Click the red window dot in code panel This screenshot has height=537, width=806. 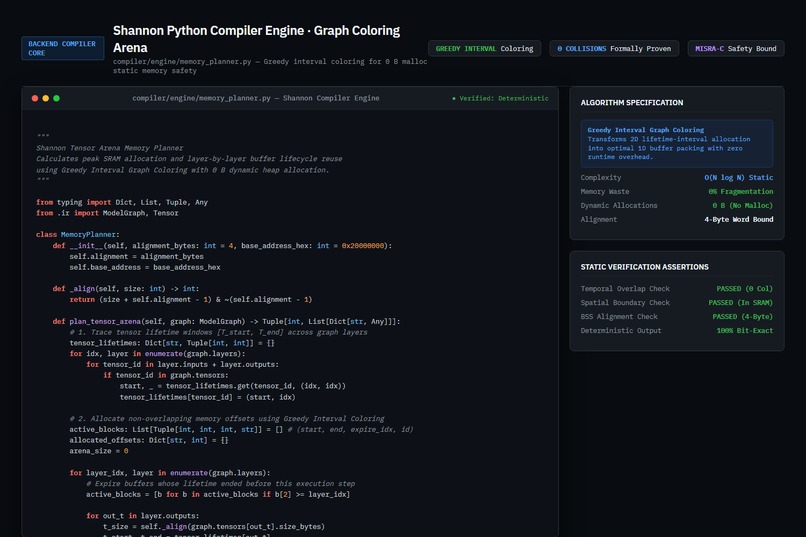pos(35,98)
